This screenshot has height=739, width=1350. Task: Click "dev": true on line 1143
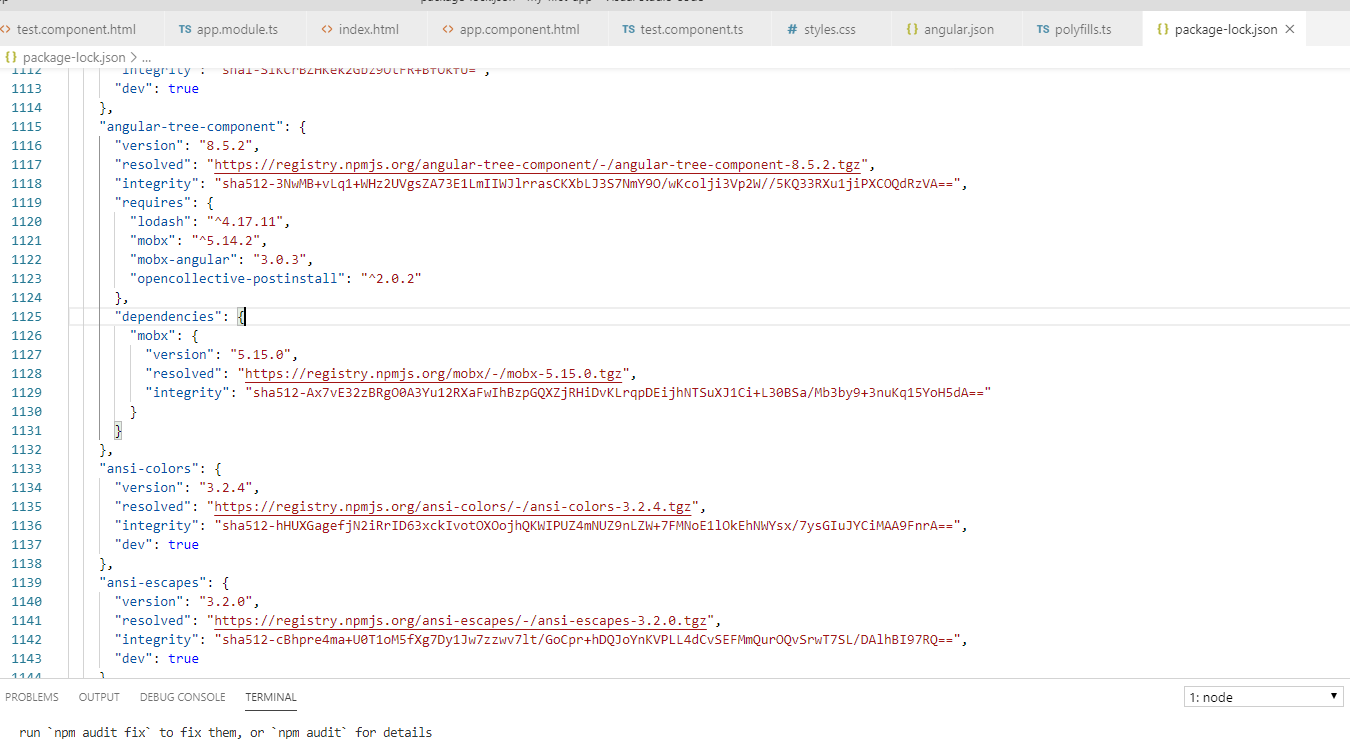tap(156, 658)
